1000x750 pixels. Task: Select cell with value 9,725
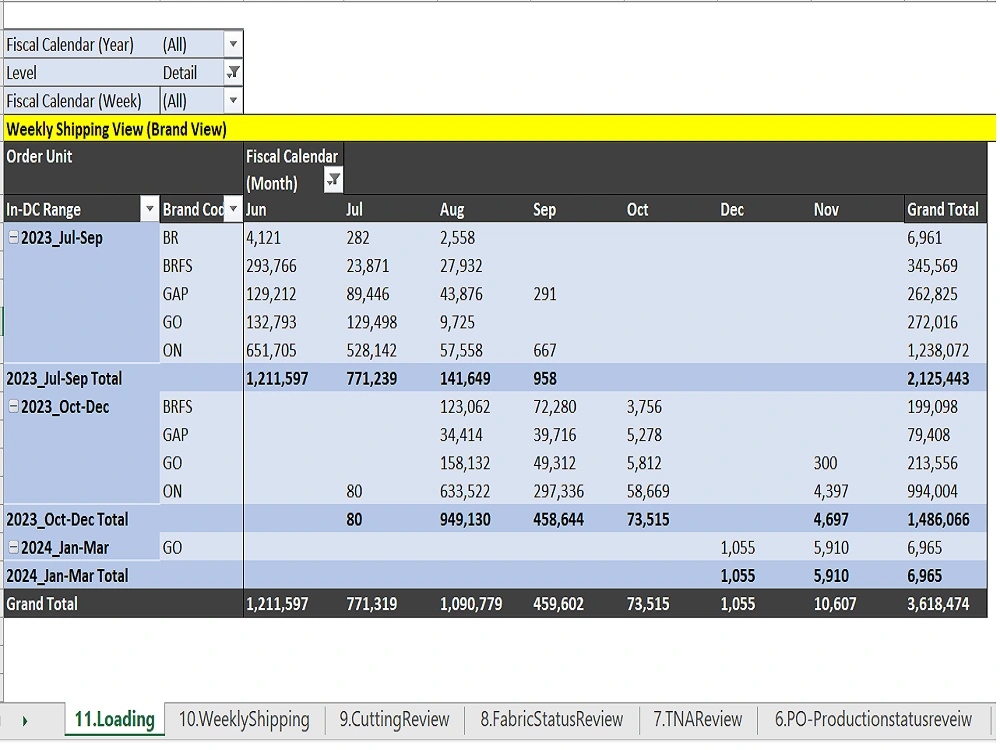[483, 322]
